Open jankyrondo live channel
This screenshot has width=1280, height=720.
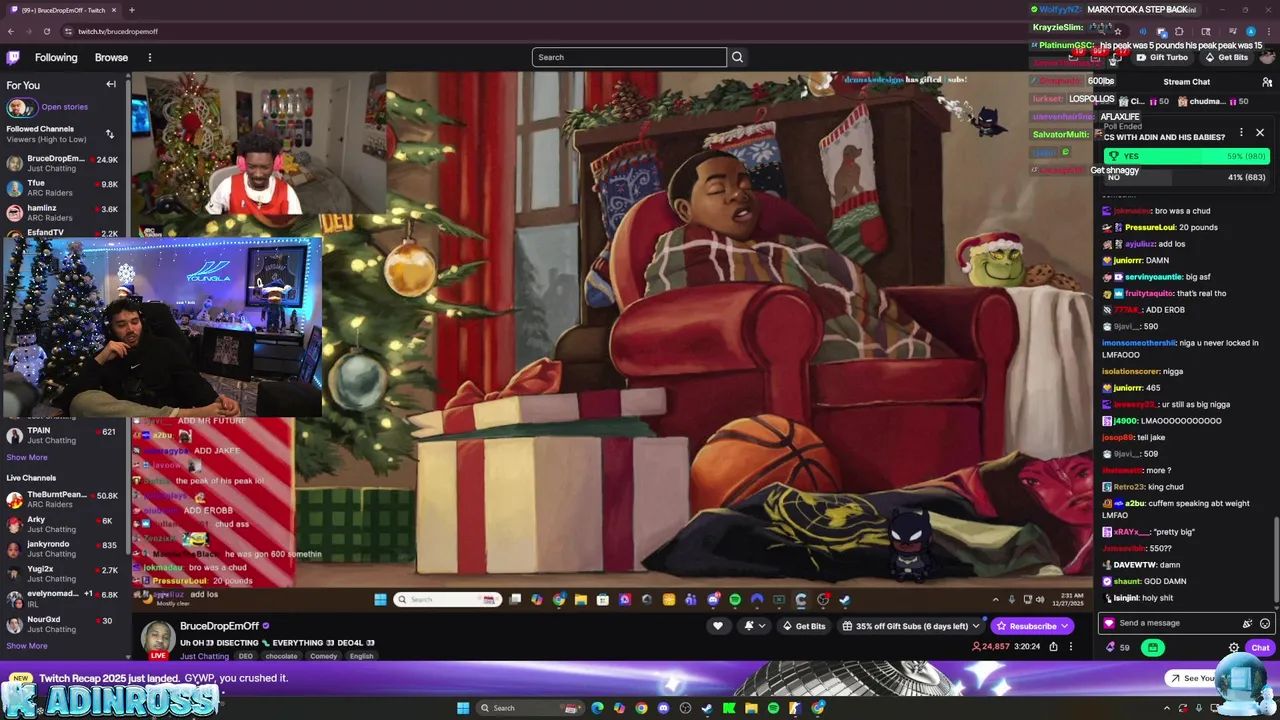[62, 549]
